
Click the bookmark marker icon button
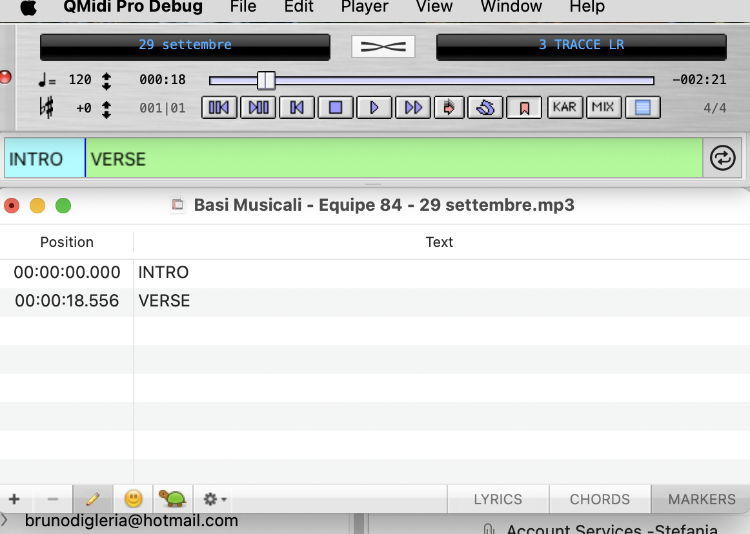click(523, 107)
